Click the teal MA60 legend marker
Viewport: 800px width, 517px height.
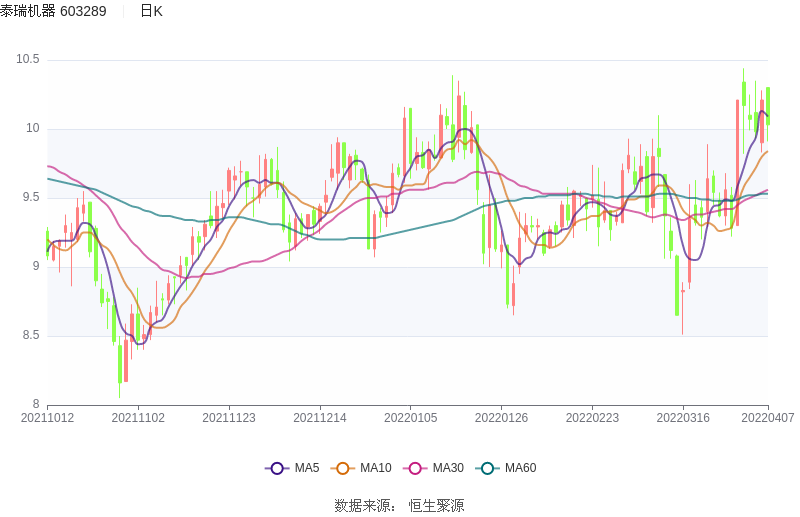click(x=489, y=468)
